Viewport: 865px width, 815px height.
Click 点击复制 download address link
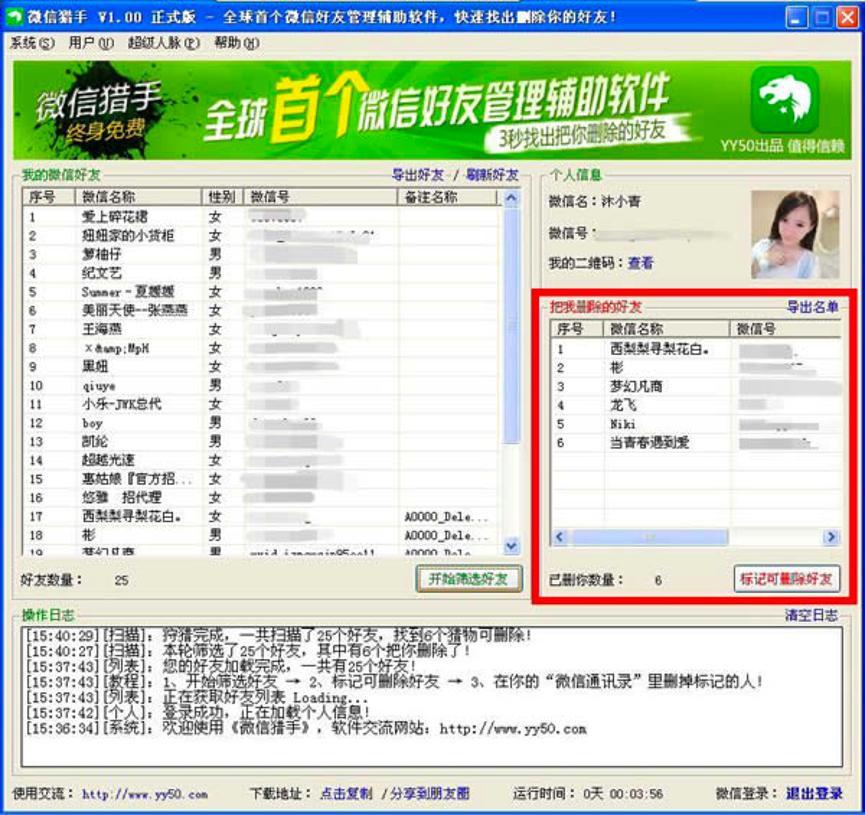point(346,793)
